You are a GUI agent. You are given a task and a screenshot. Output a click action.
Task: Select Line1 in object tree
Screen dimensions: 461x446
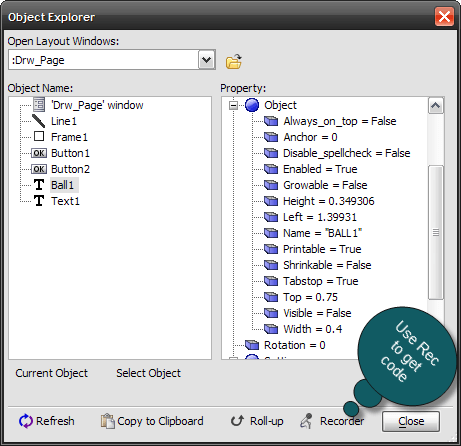pyautogui.click(x=64, y=121)
